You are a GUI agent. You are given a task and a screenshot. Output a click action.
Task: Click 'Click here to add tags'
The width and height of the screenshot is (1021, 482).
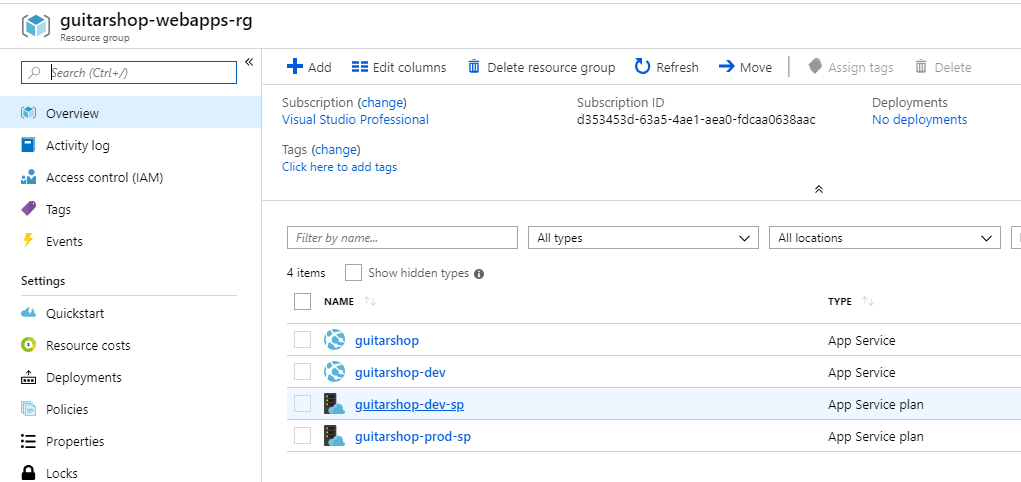[339, 167]
